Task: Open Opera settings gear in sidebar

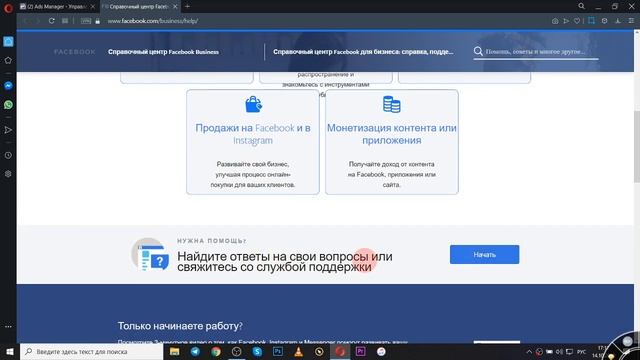Action: point(8,174)
